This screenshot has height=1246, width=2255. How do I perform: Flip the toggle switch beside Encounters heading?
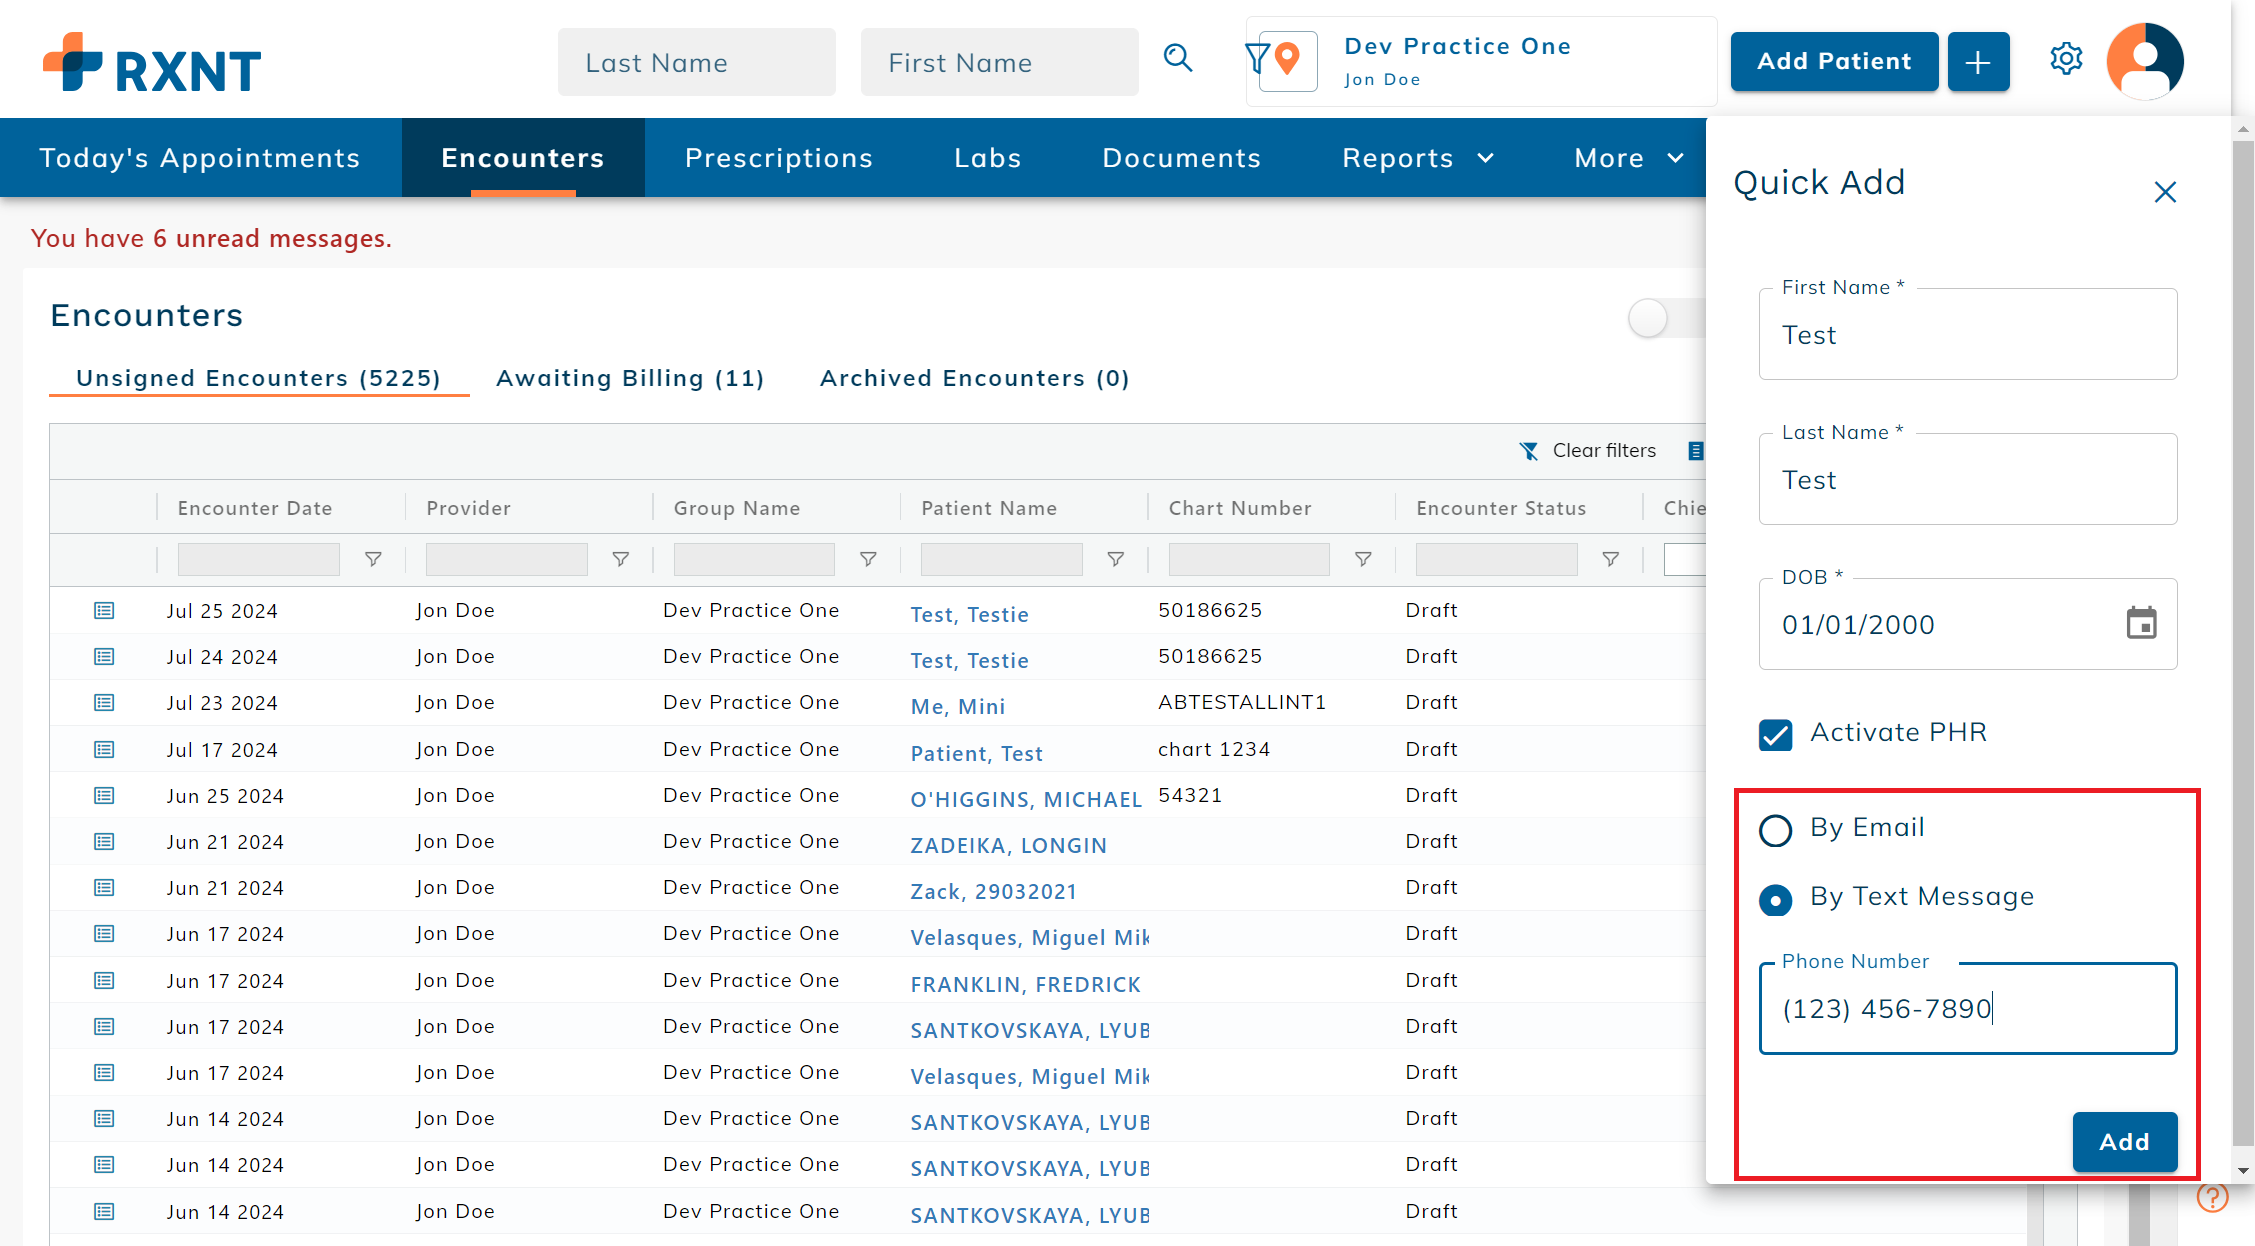point(1647,317)
